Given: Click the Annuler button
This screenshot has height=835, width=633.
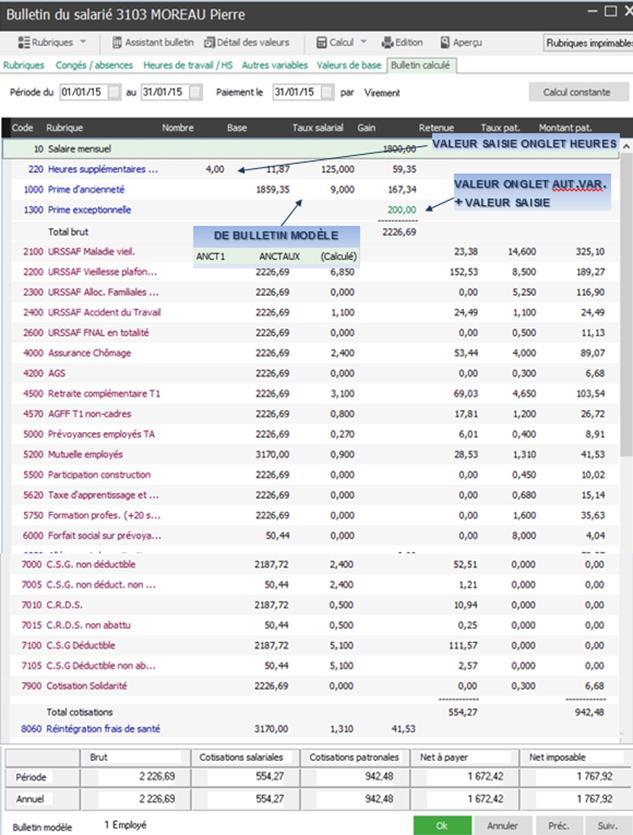Looking at the screenshot, I should [502, 825].
